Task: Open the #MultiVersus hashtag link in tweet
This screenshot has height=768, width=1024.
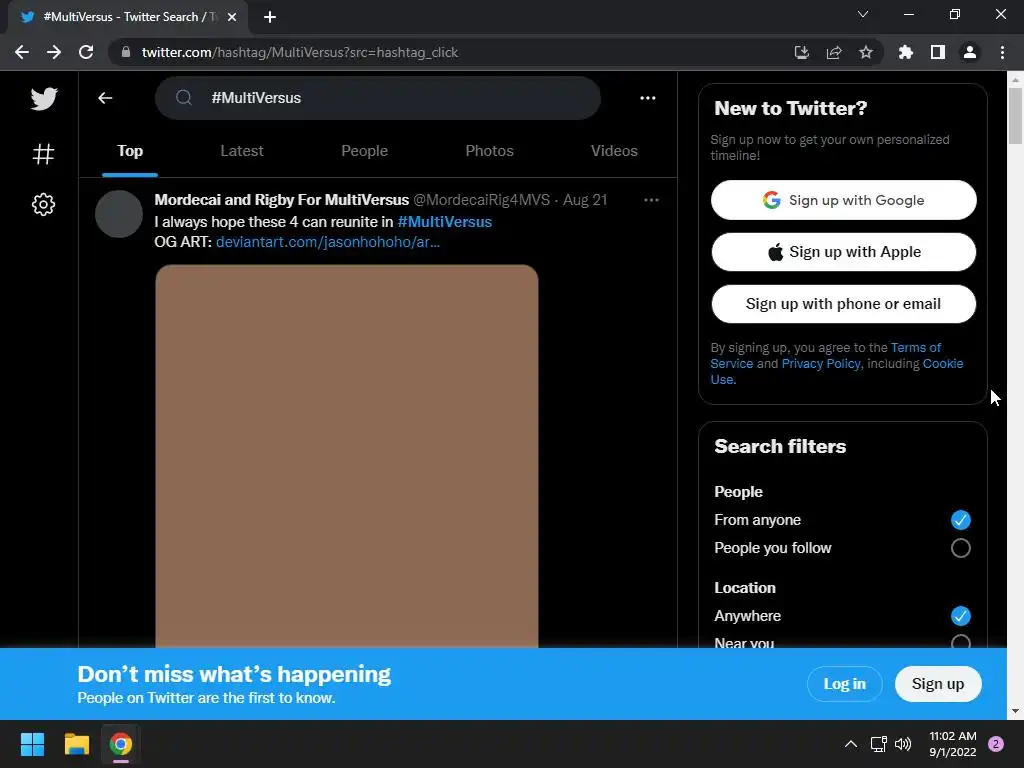Action: (x=445, y=222)
